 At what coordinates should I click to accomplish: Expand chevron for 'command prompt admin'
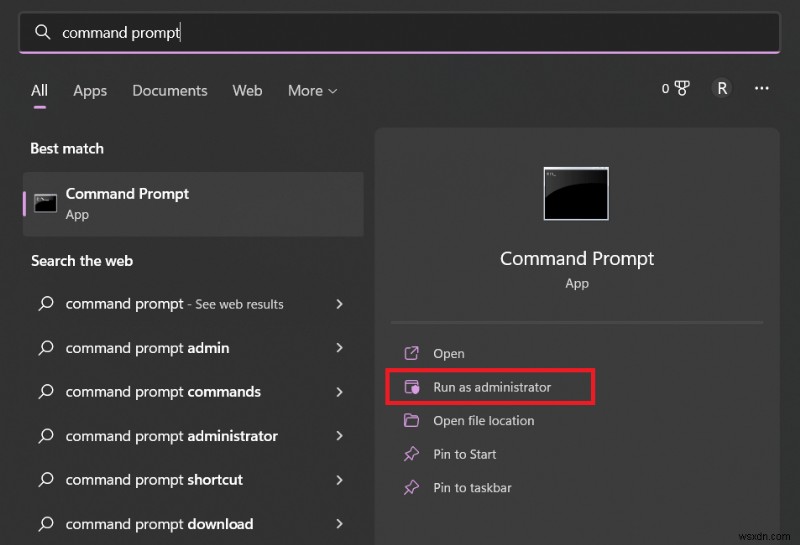click(339, 348)
